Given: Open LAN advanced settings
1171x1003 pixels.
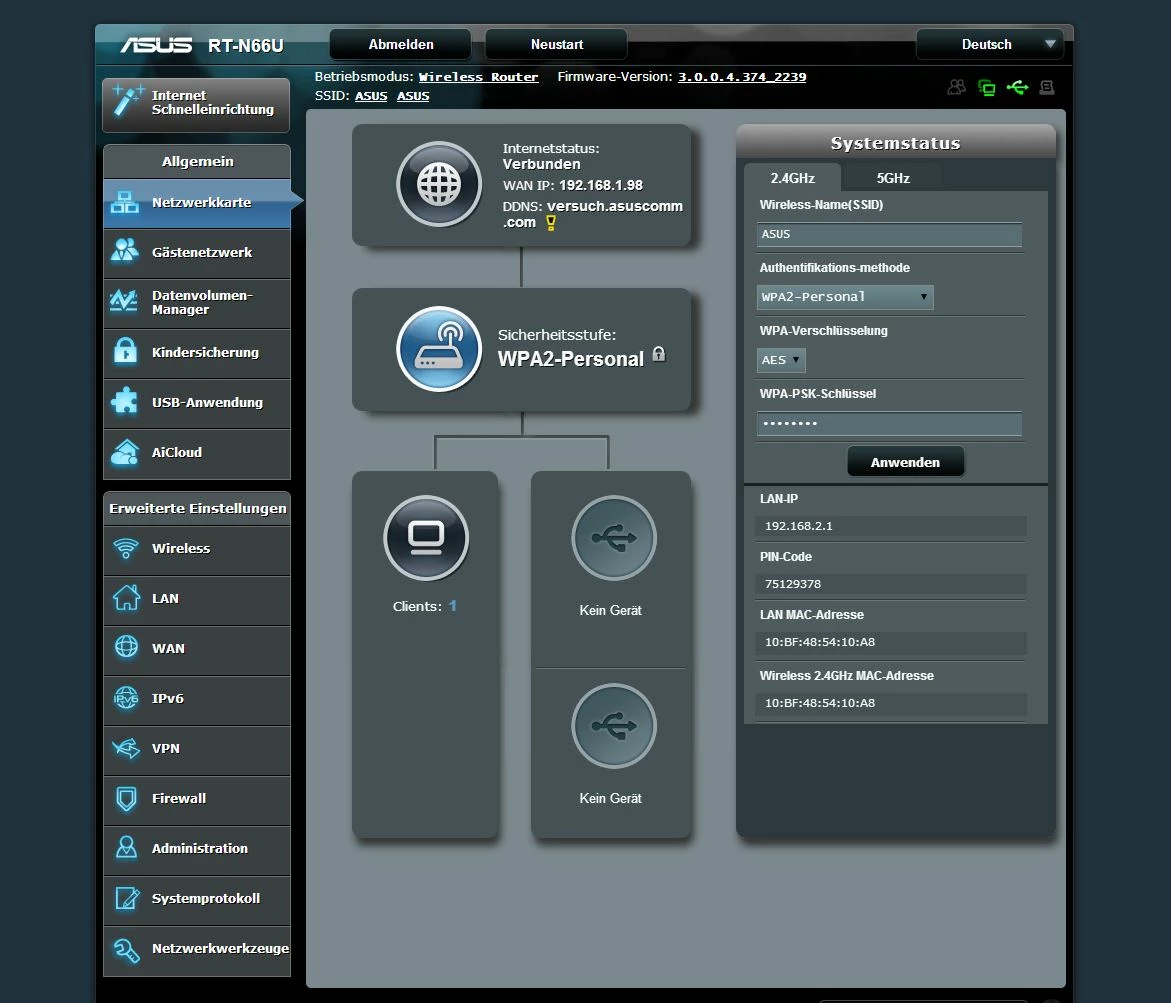Looking at the screenshot, I should point(197,599).
